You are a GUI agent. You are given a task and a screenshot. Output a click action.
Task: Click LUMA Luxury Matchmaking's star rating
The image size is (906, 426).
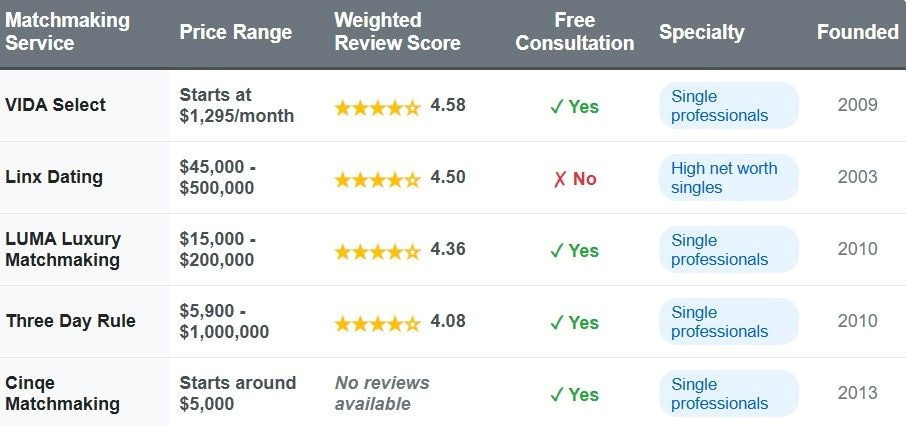click(377, 251)
